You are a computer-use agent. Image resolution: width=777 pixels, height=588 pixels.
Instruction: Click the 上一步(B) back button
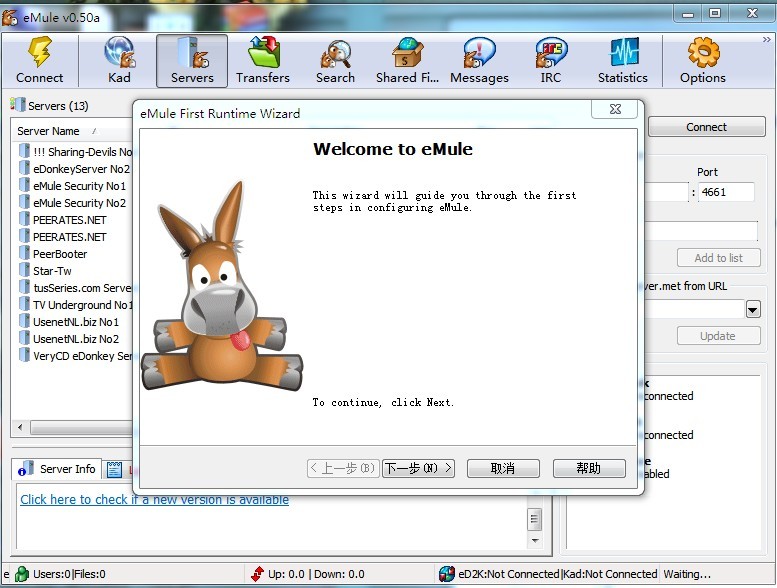click(x=343, y=468)
